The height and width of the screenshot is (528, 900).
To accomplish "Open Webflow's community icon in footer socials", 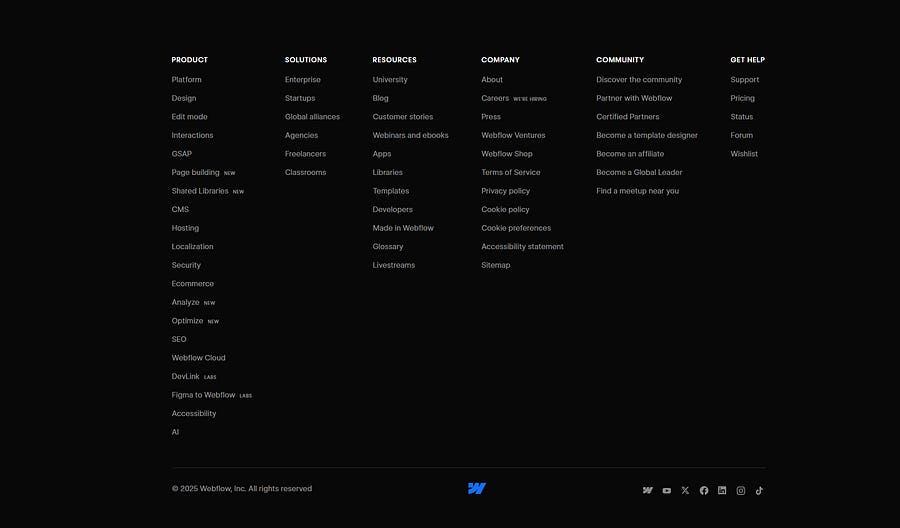I will [x=647, y=490].
